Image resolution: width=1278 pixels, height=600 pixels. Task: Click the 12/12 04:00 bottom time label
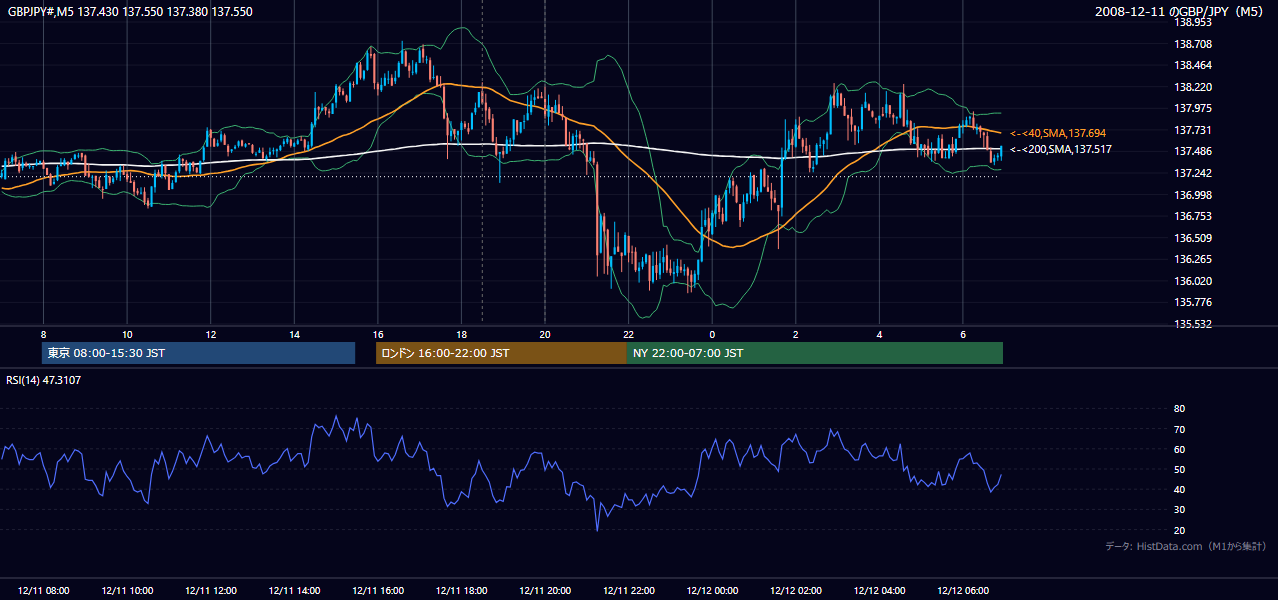coord(879,591)
